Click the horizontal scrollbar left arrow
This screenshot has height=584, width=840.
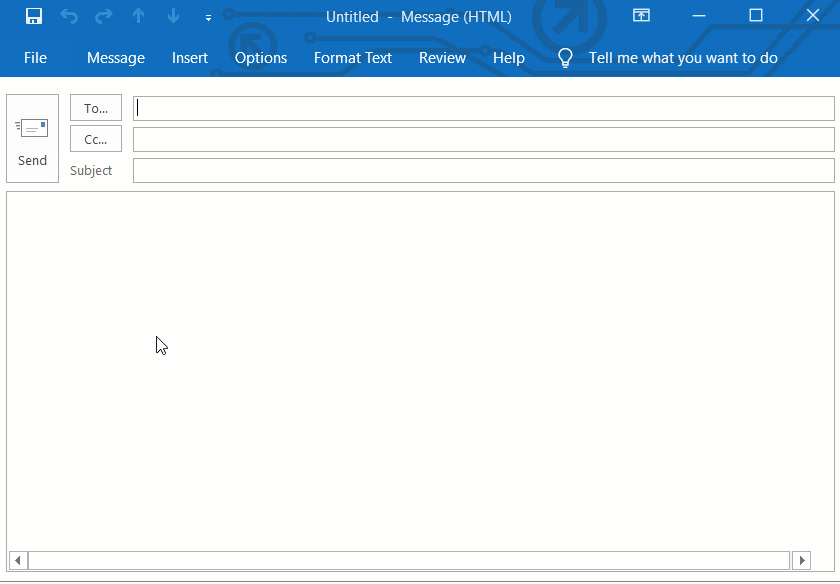point(18,560)
